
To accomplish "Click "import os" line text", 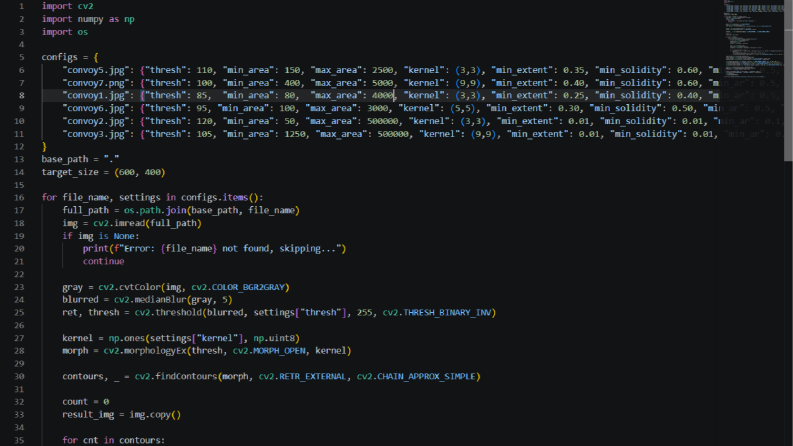I will pos(65,32).
